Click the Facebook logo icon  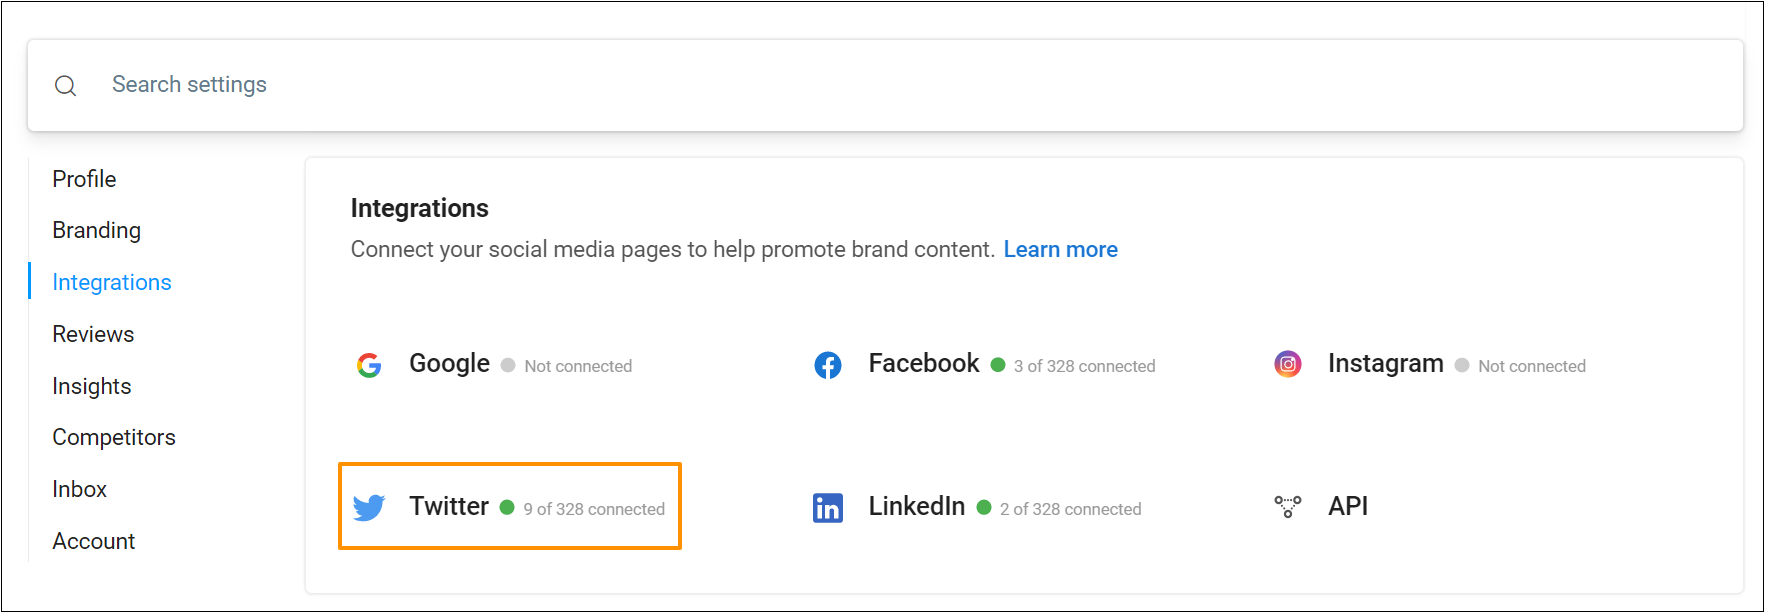click(828, 365)
